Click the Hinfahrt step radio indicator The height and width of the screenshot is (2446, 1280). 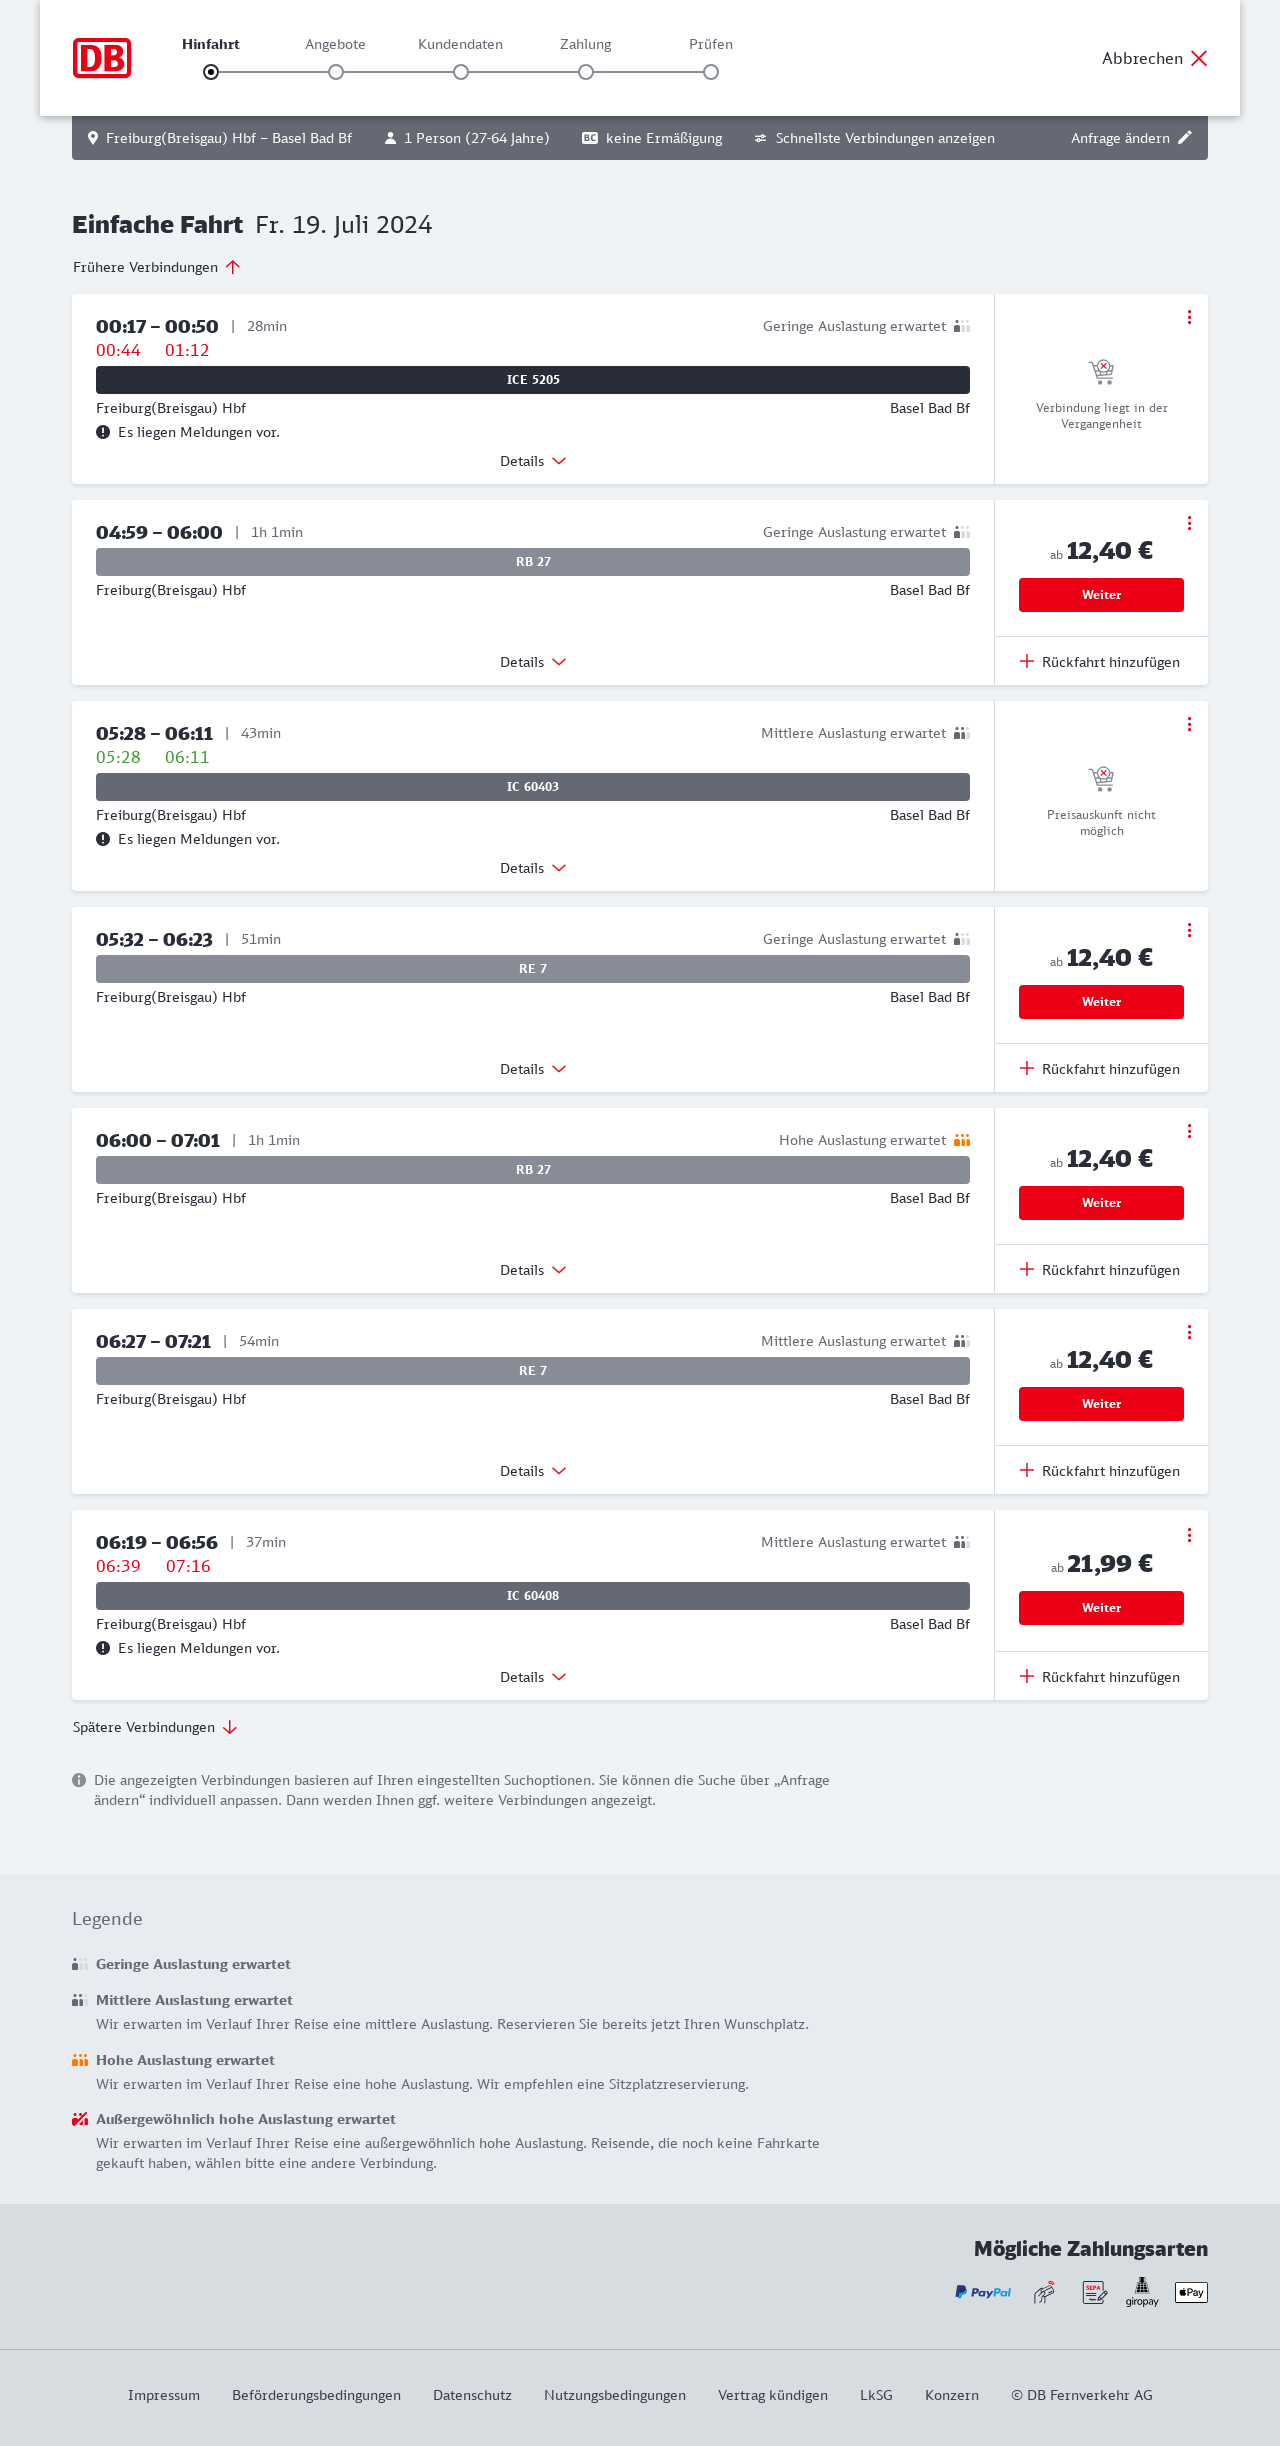pyautogui.click(x=211, y=72)
